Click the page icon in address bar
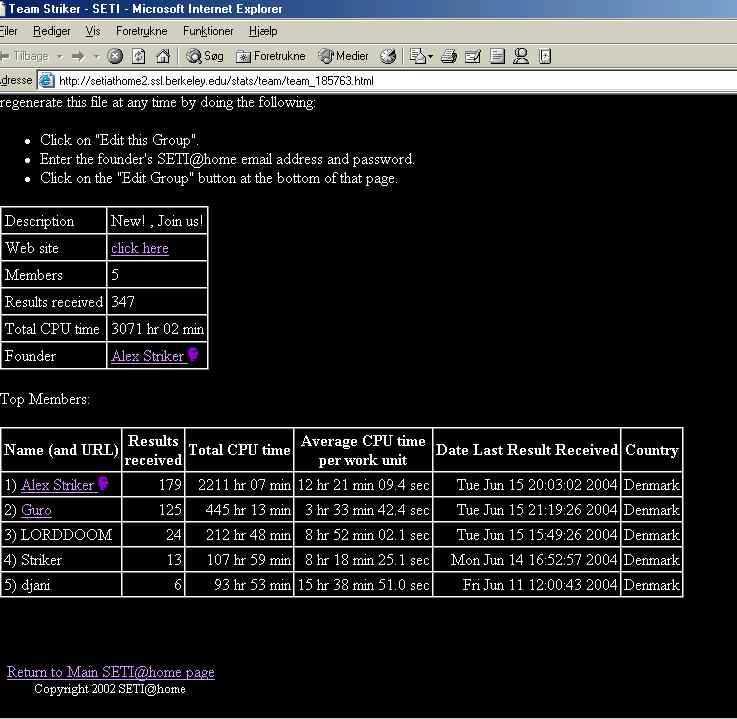 (46, 80)
